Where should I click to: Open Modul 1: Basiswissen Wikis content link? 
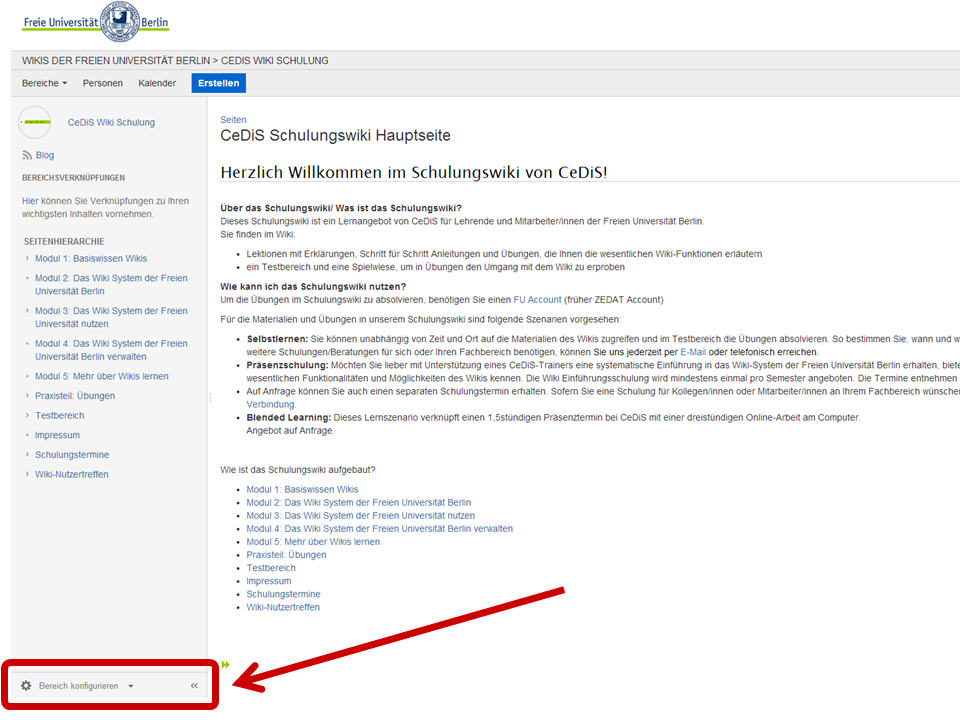coord(302,489)
